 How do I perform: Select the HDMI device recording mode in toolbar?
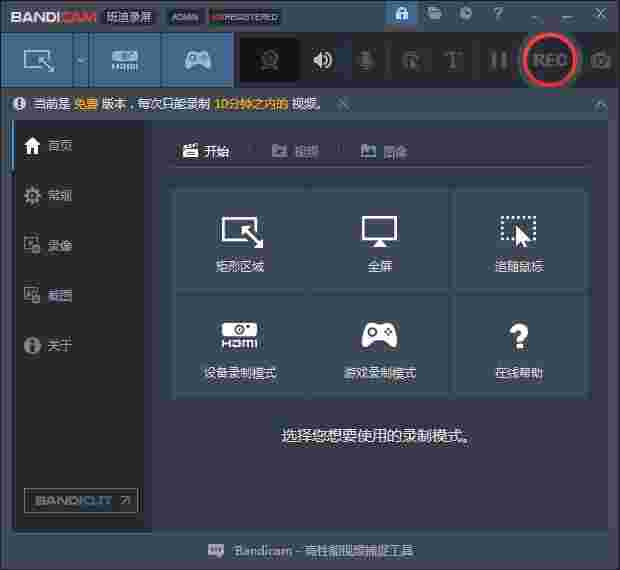125,60
